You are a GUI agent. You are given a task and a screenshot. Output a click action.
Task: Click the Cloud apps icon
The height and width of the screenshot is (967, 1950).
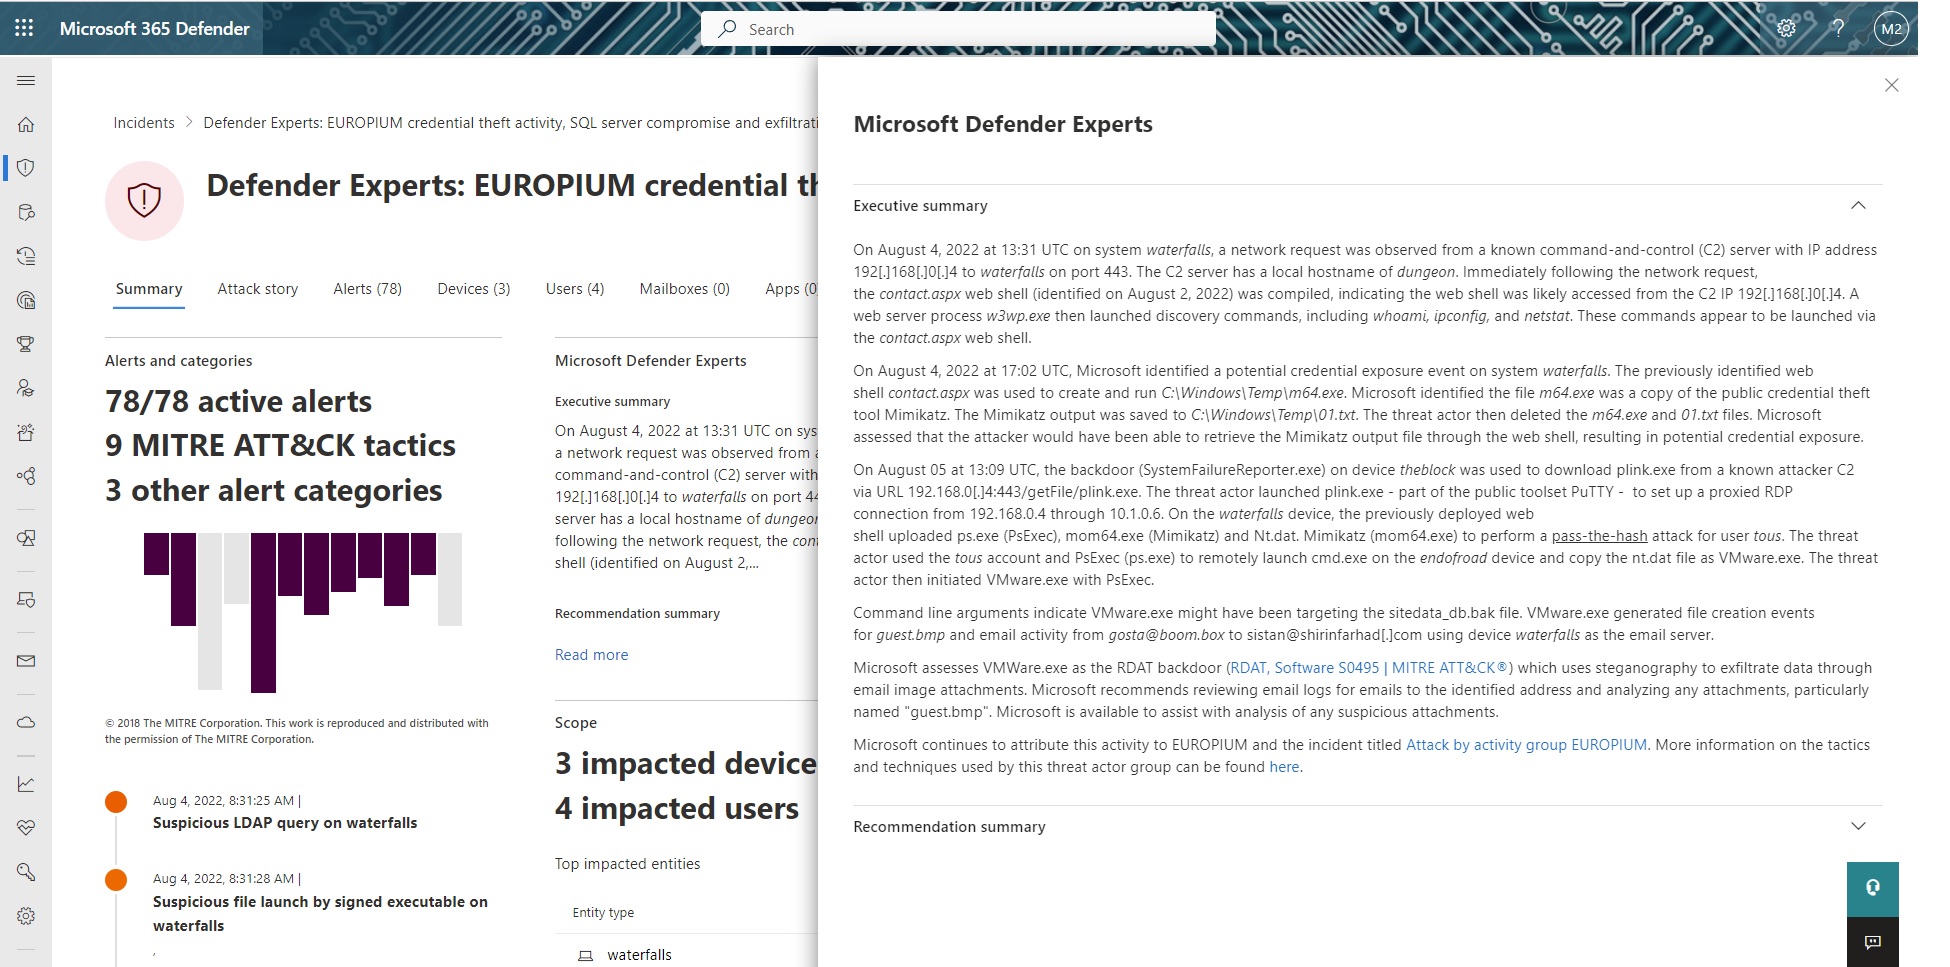27,722
